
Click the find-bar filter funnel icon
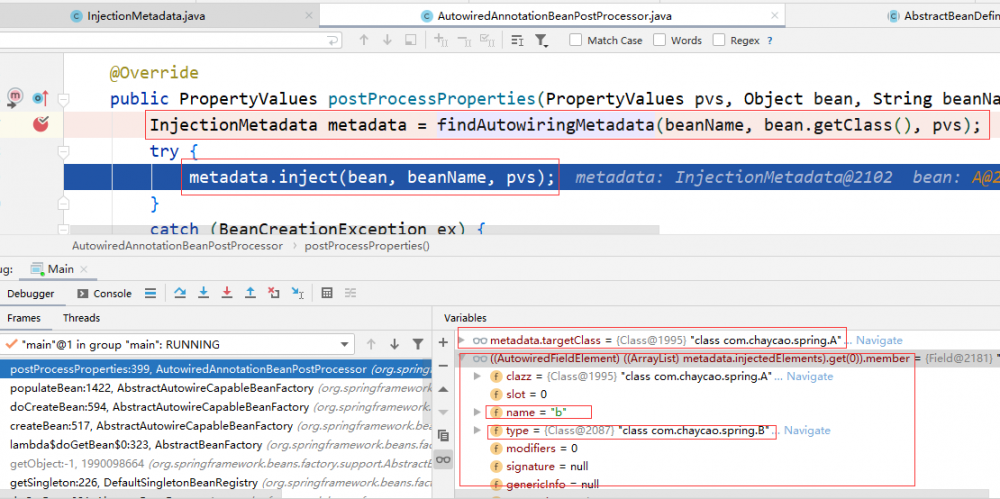[541, 40]
